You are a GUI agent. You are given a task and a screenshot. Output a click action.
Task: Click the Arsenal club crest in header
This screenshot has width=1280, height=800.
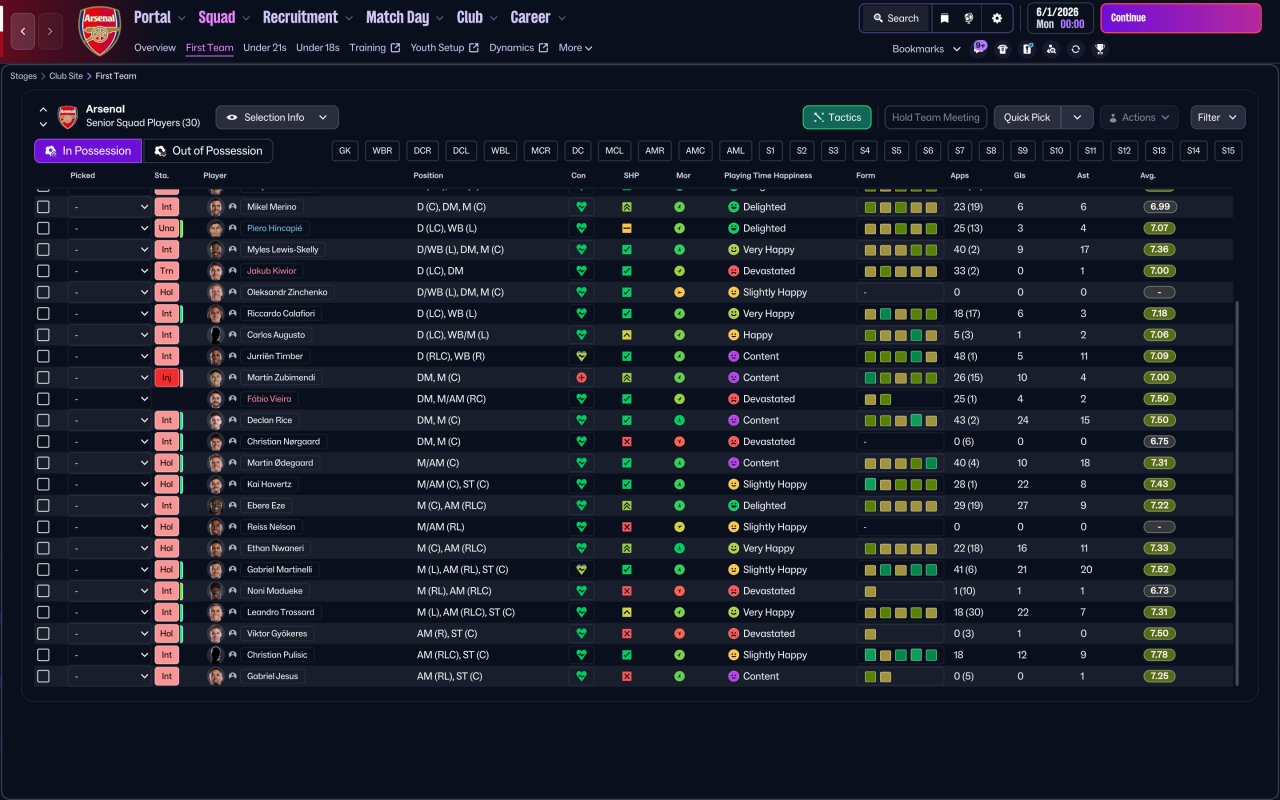[x=99, y=31]
